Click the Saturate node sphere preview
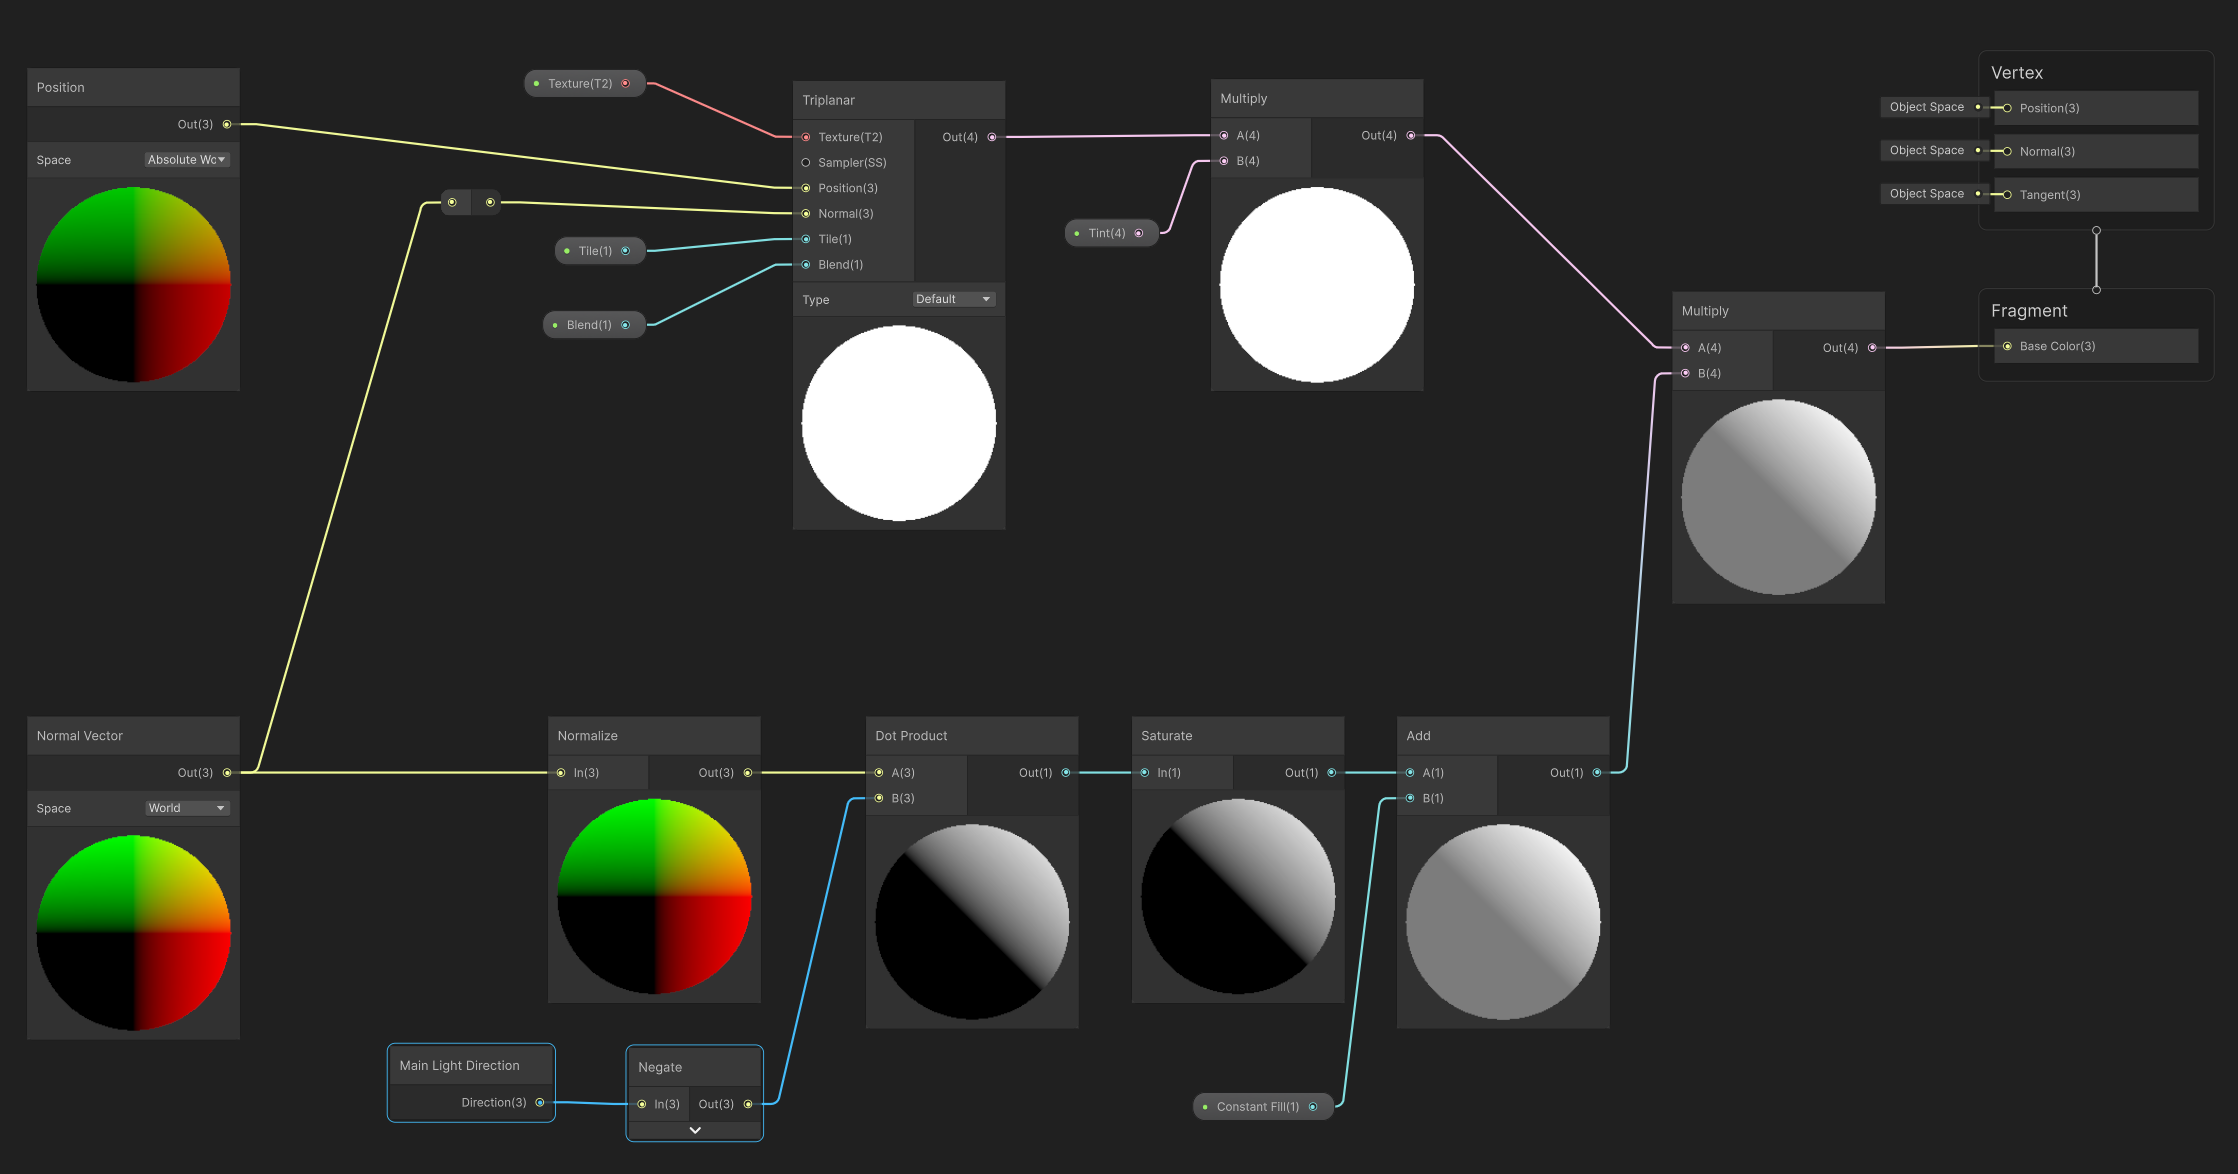2238x1174 pixels. point(1238,896)
